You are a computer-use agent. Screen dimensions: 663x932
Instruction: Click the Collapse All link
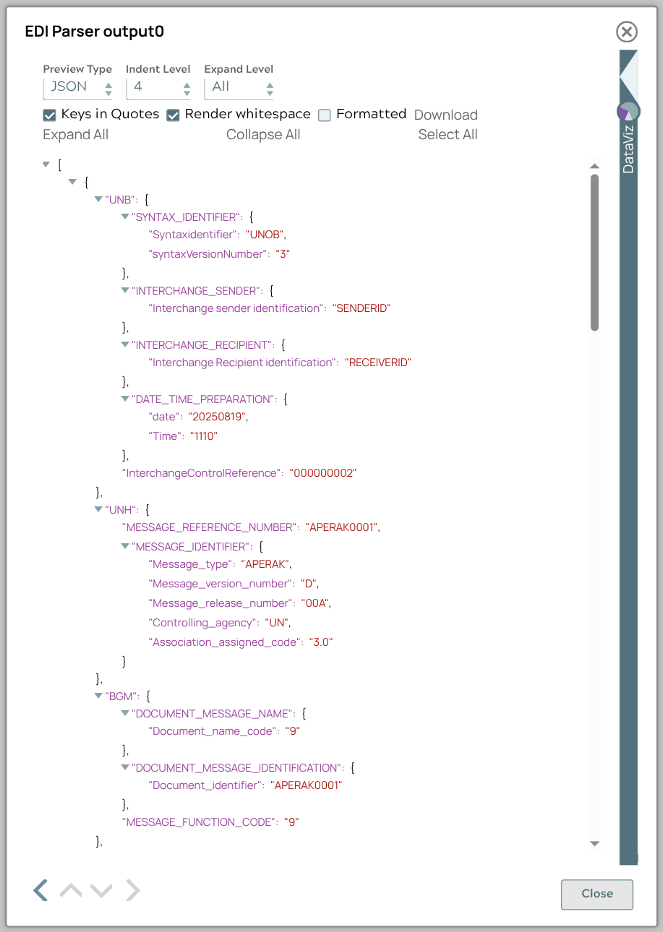tap(263, 135)
